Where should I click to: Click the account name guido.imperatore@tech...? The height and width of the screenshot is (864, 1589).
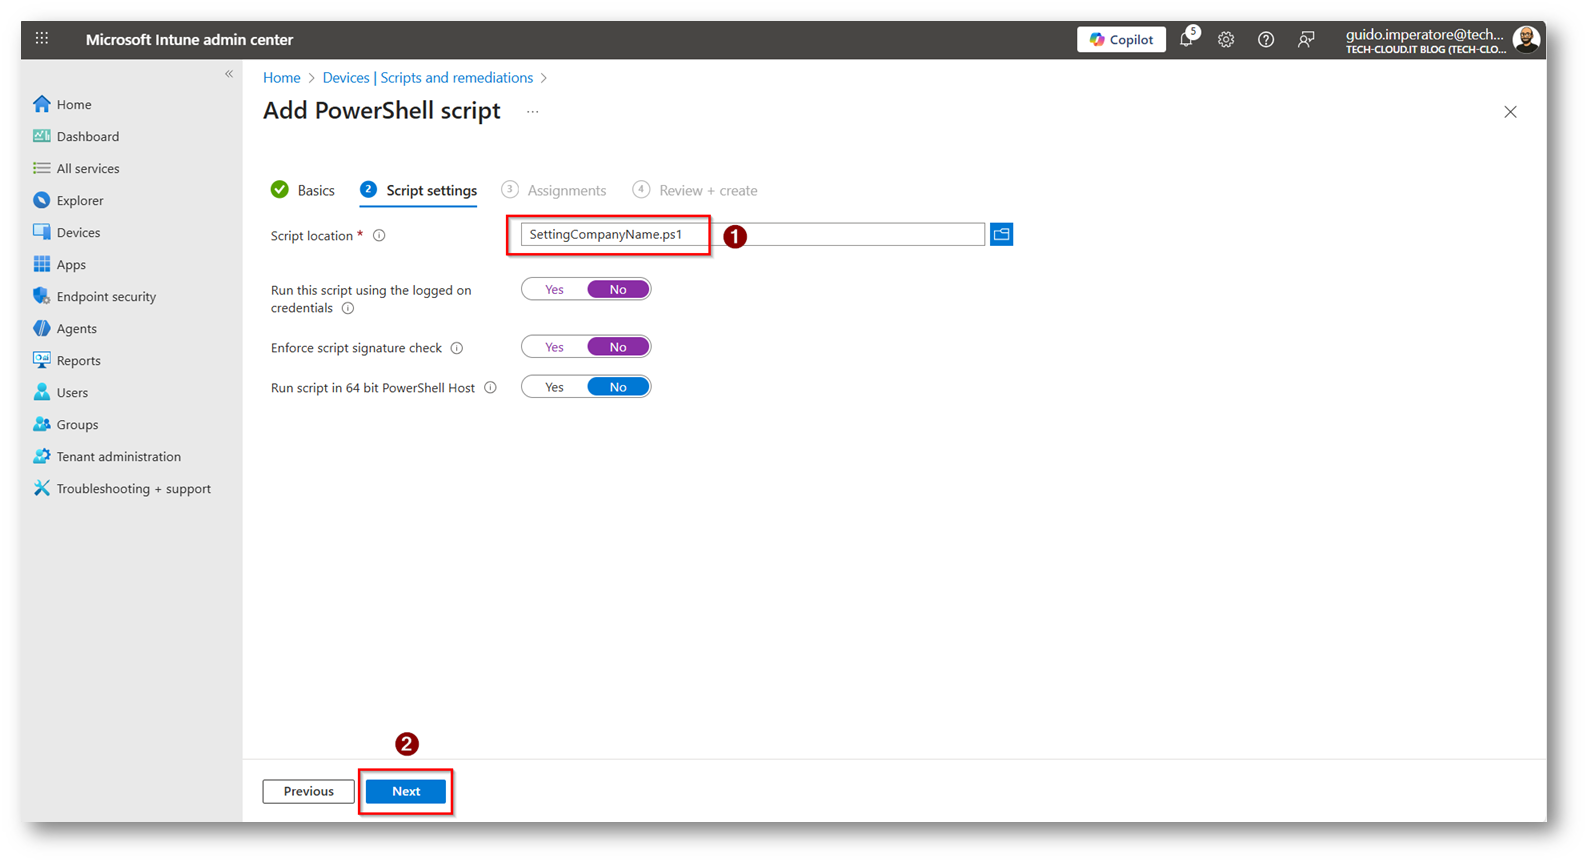point(1425,34)
